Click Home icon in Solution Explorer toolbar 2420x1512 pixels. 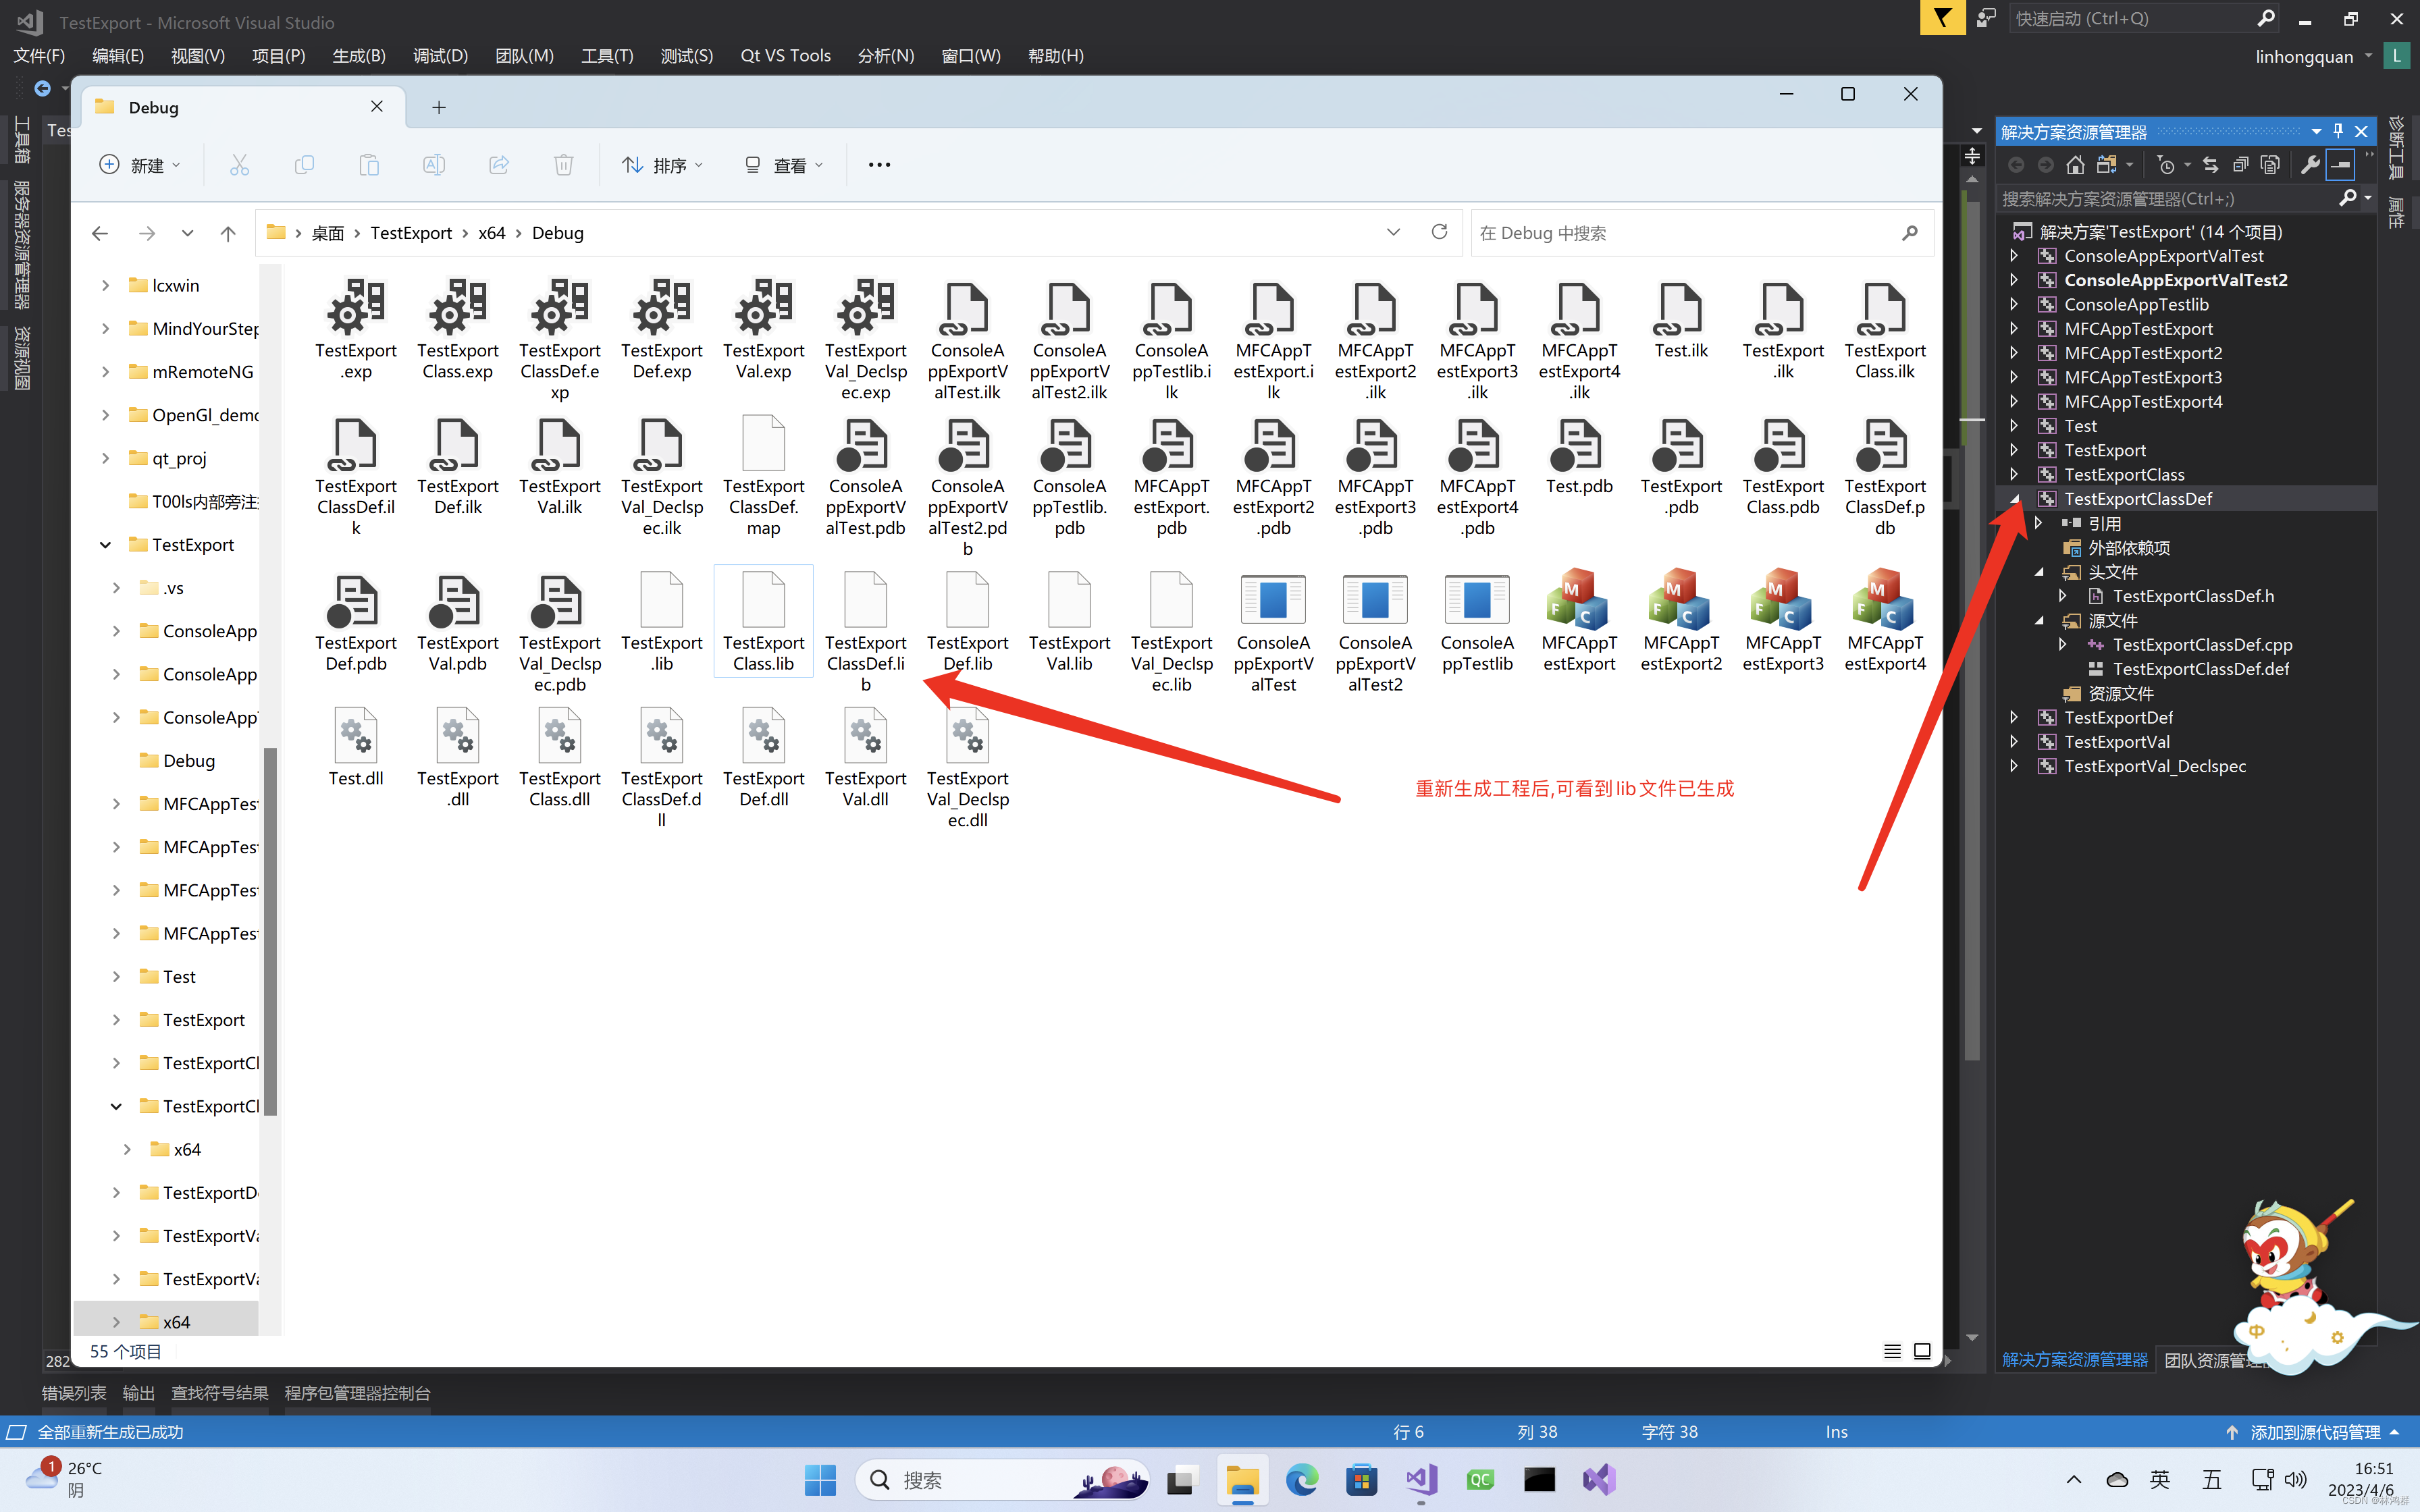[2075, 165]
